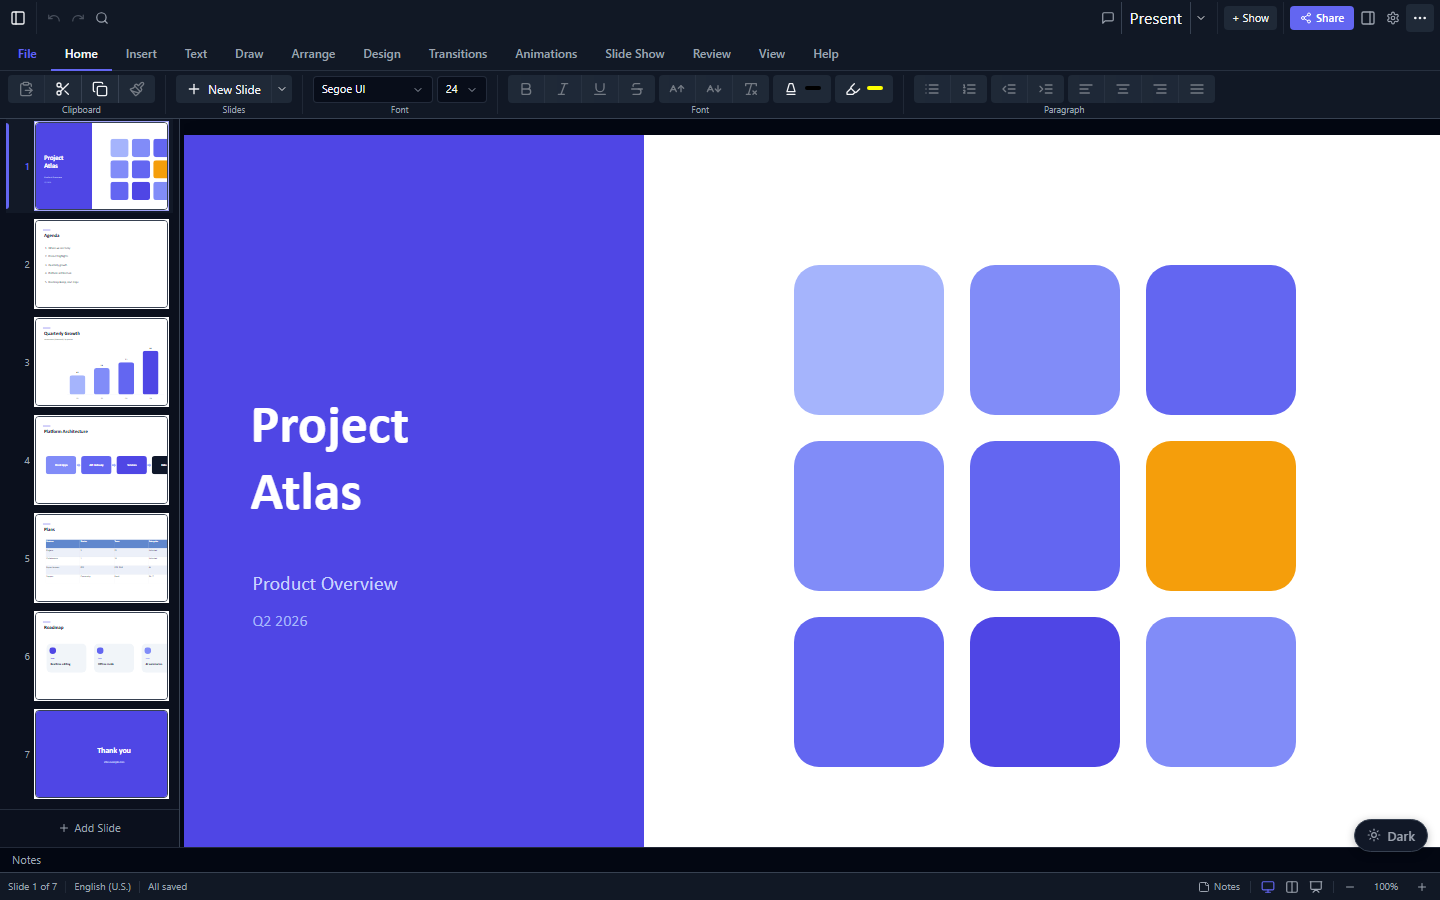The image size is (1440, 900).
Task: Switch to the Transitions tab
Action: tap(458, 54)
